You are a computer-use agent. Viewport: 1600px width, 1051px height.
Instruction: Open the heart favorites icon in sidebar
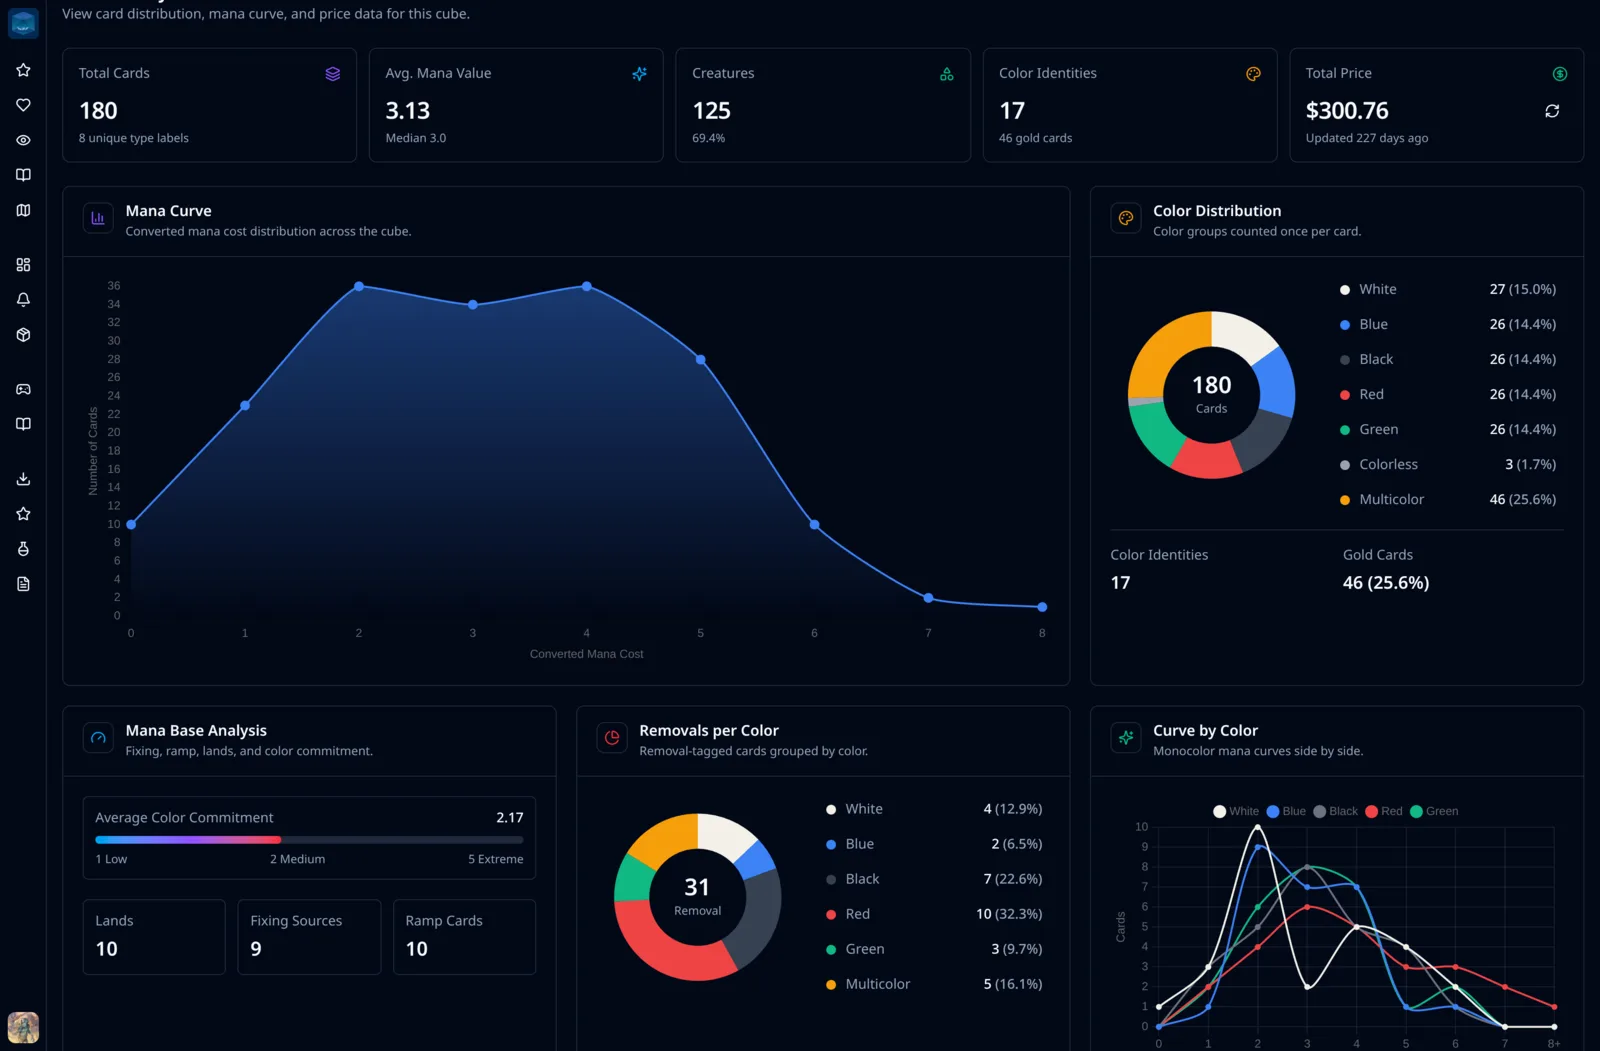click(x=23, y=105)
